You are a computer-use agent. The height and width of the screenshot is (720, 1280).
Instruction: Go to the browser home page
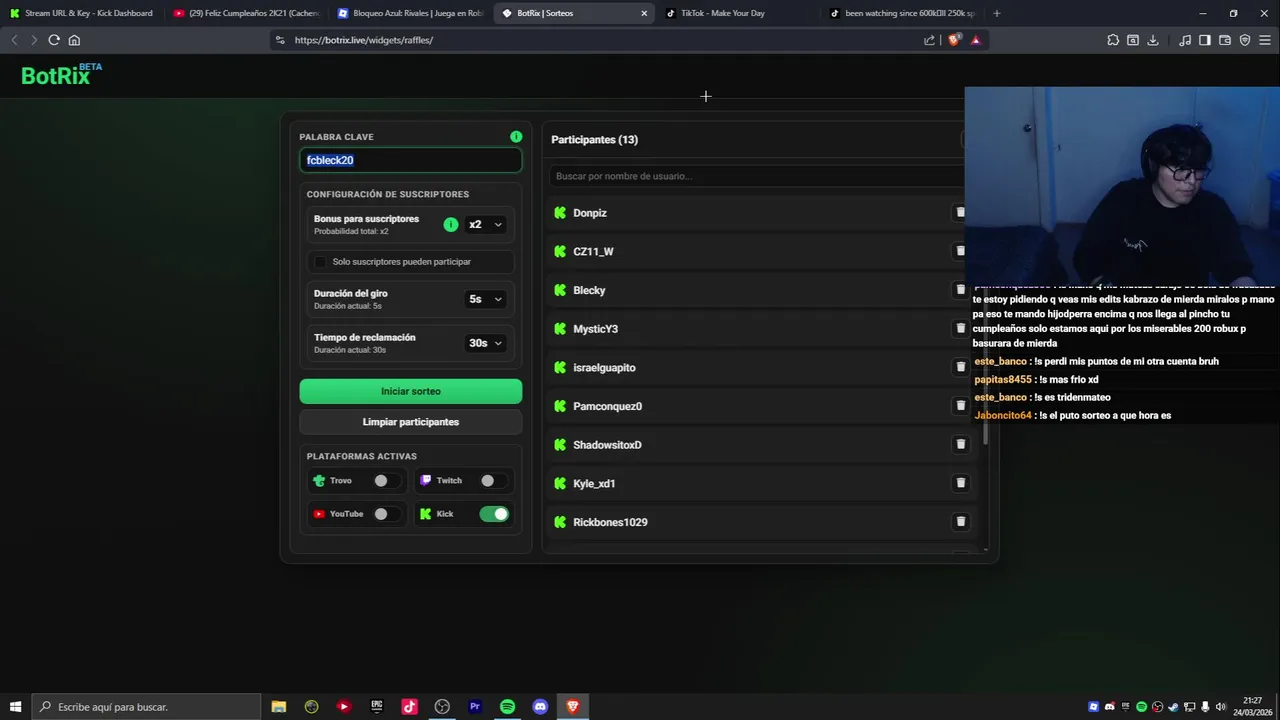(74, 40)
